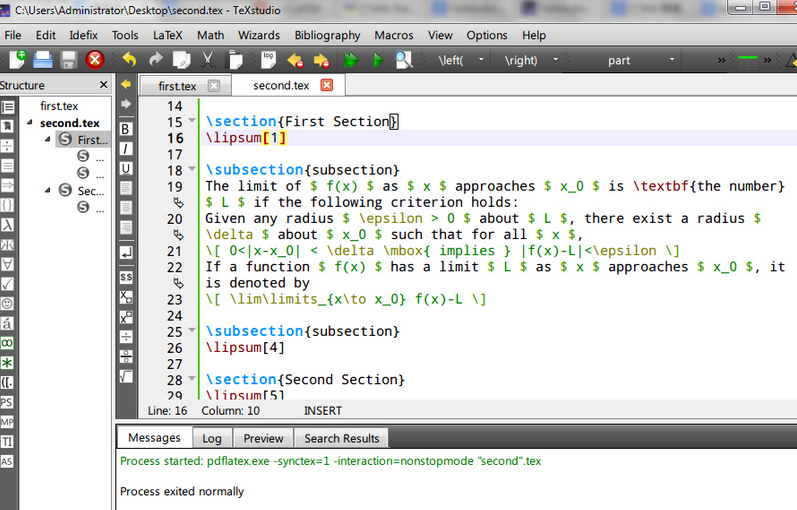
Task: Apply italic with the I icon
Action: 126,149
